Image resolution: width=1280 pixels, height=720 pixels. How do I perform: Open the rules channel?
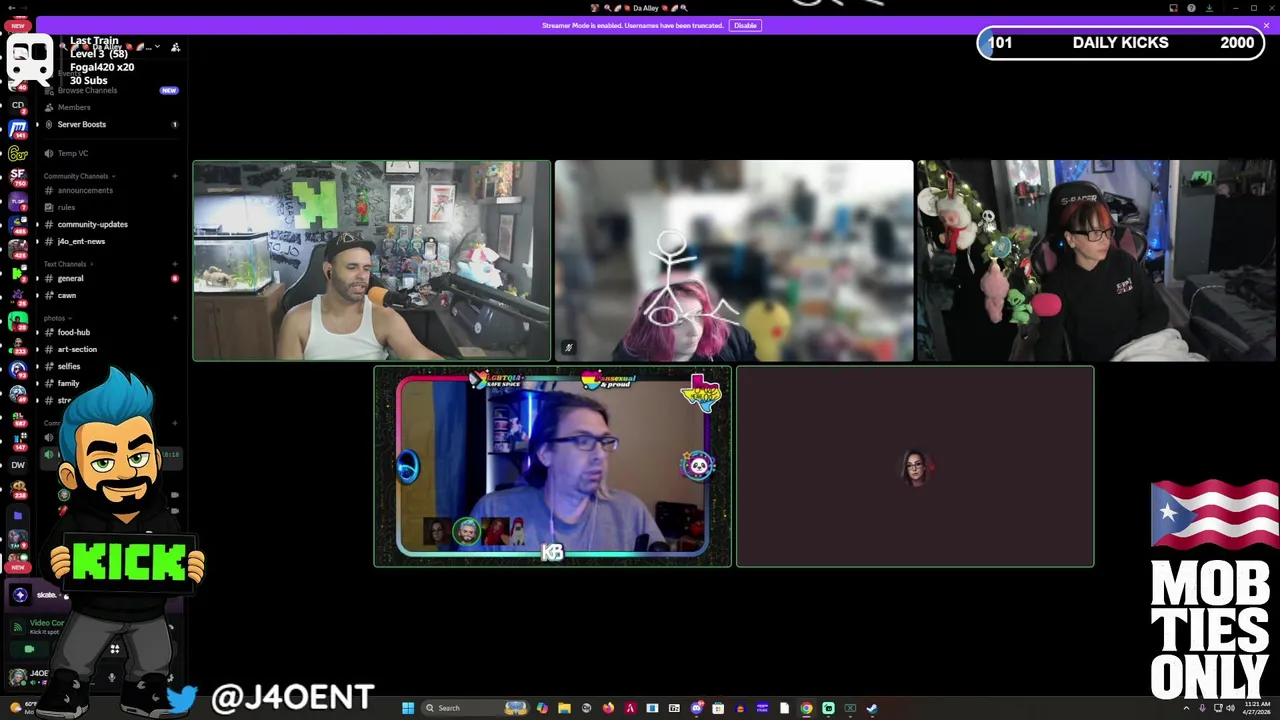tap(110, 207)
